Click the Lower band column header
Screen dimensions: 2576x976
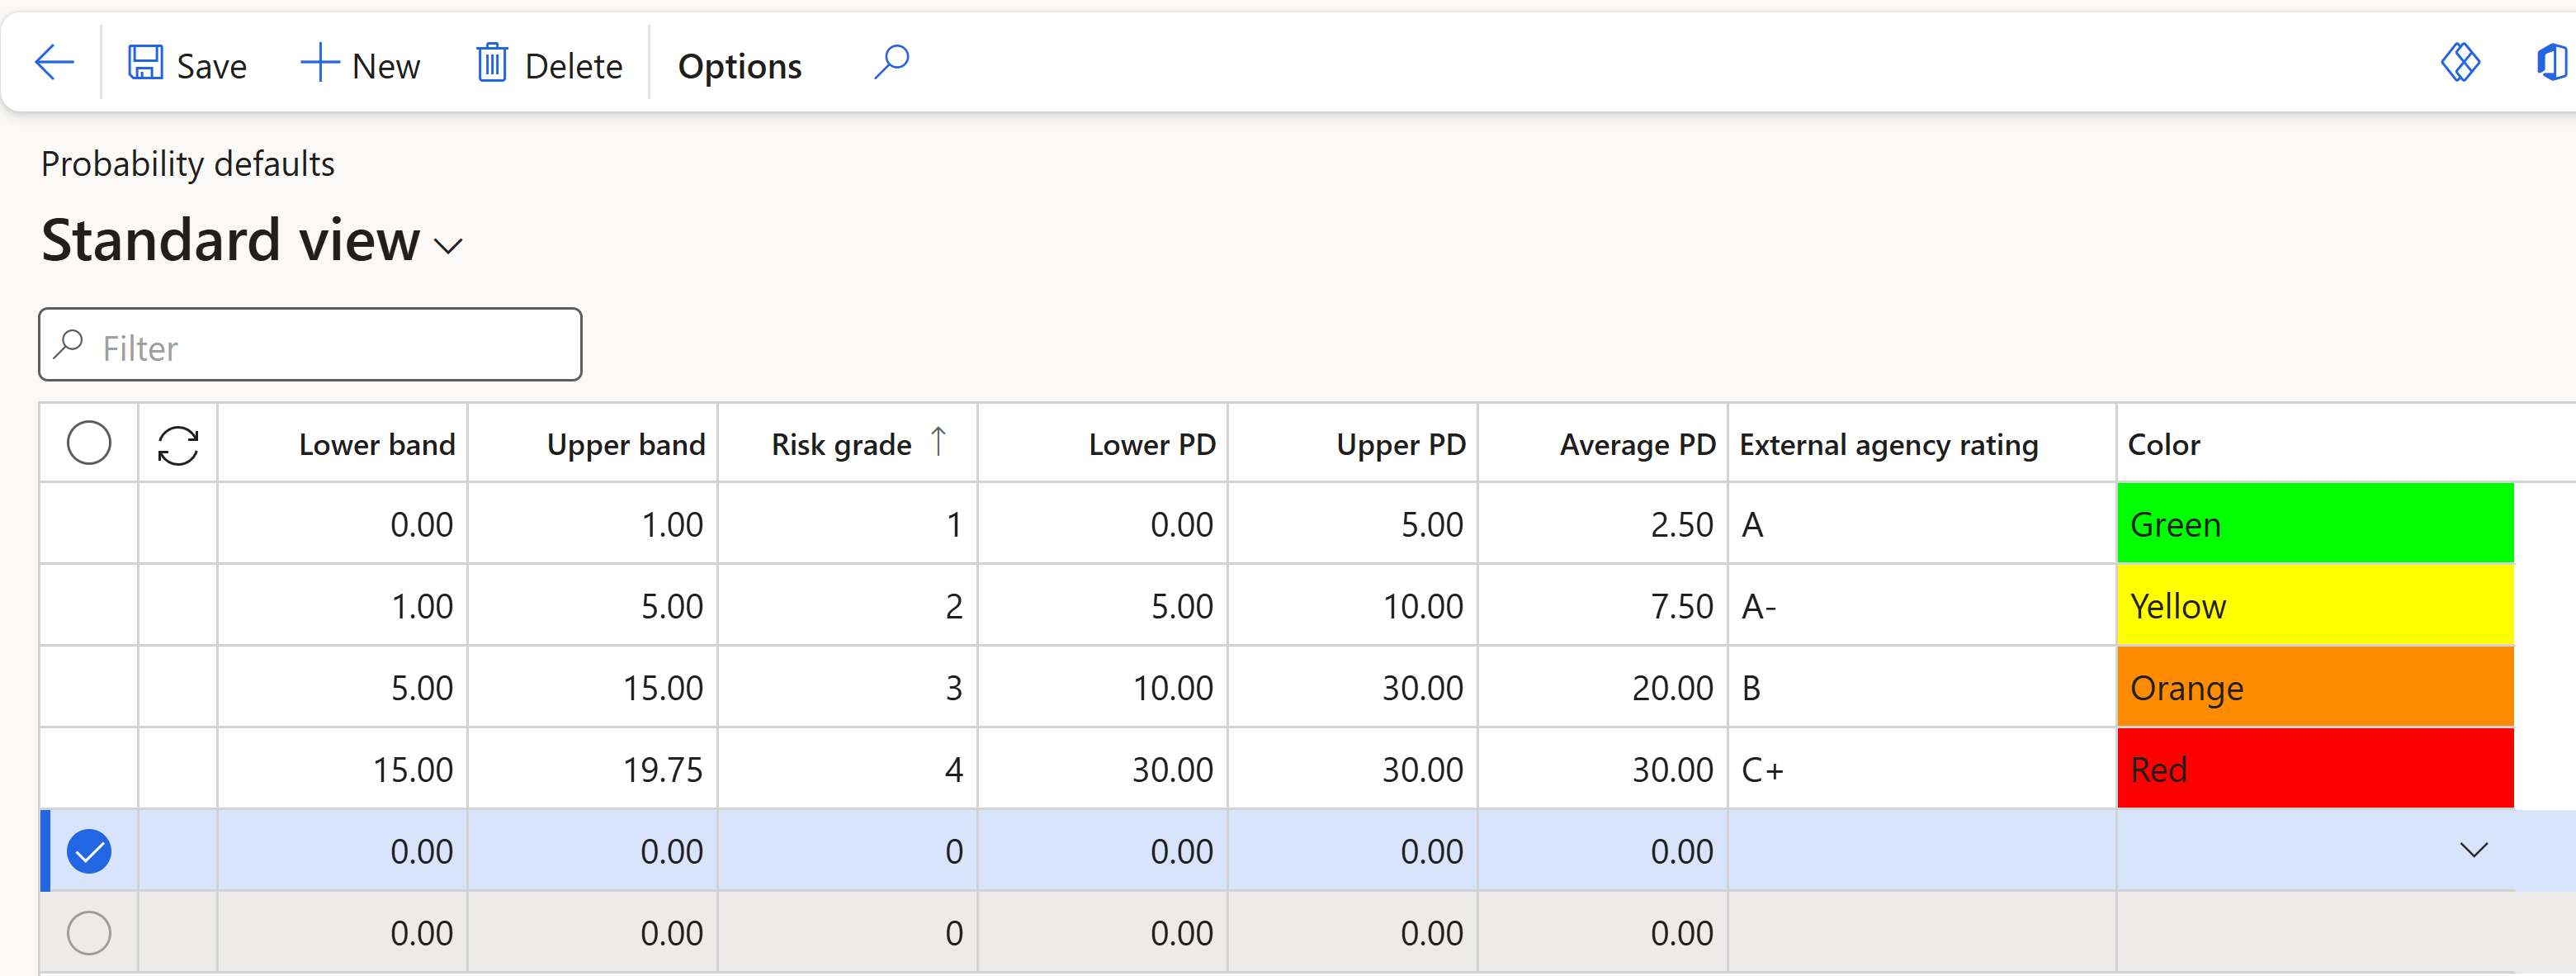376,445
